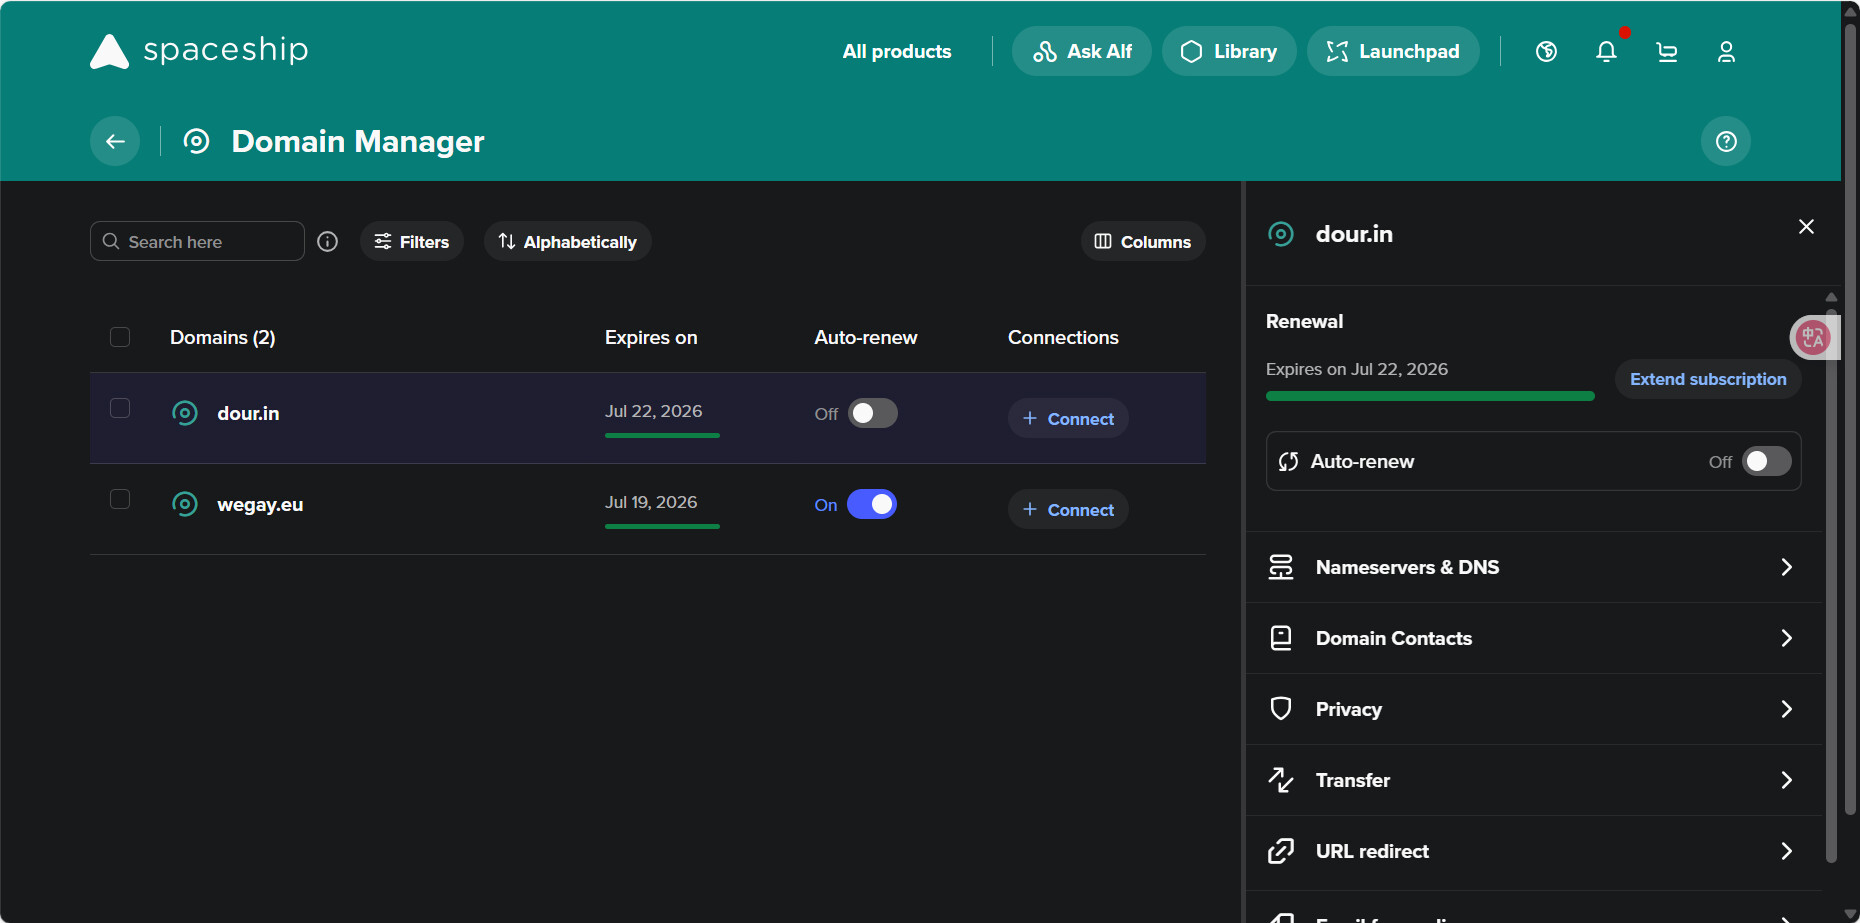Click the Auto-renew column header
The height and width of the screenshot is (923, 1860).
(x=866, y=337)
